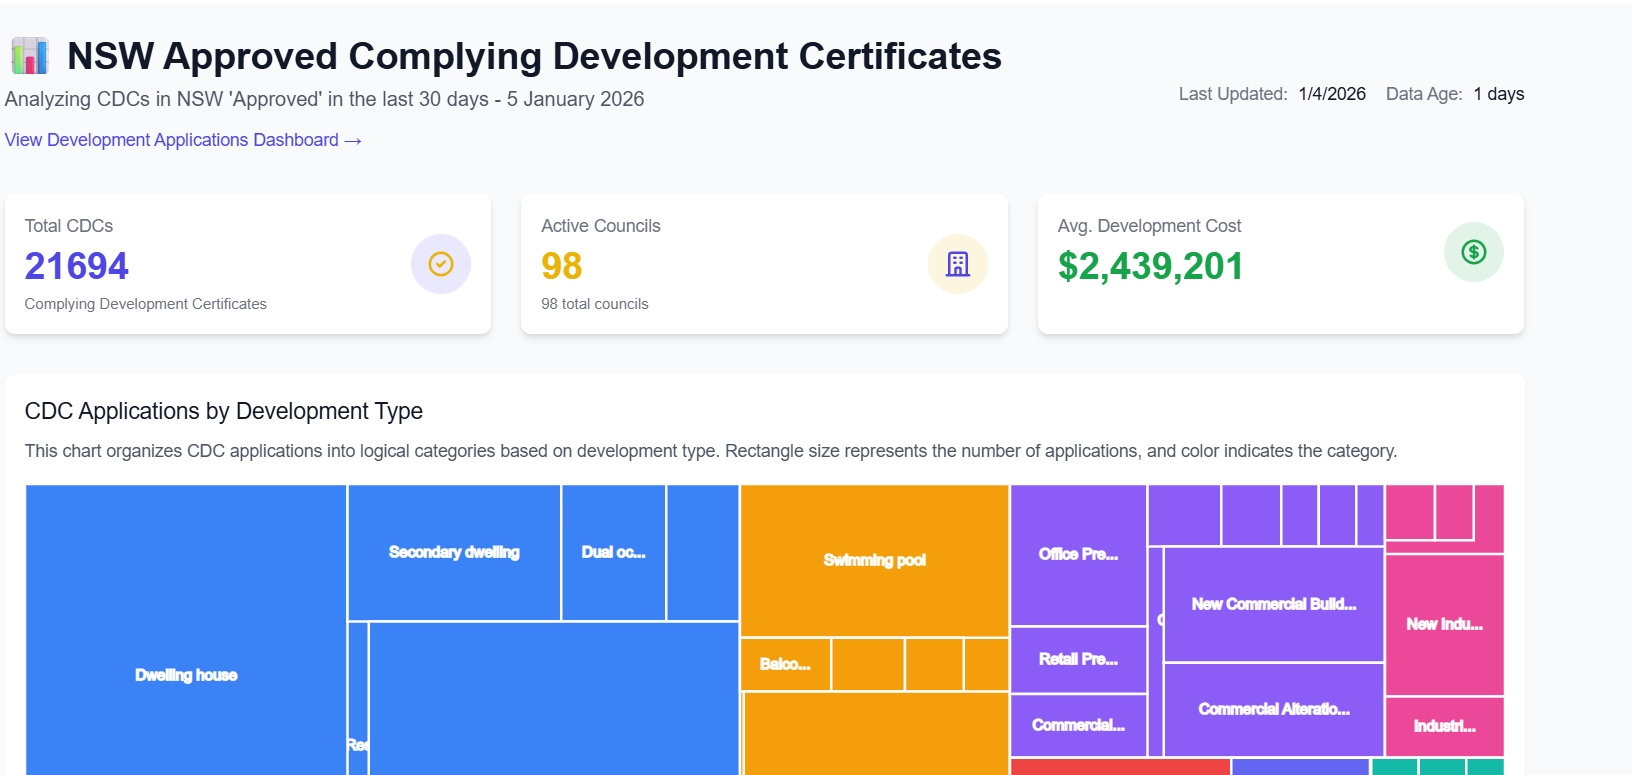
Task: Click the pink Industri... tile
Action: [x=1444, y=726]
